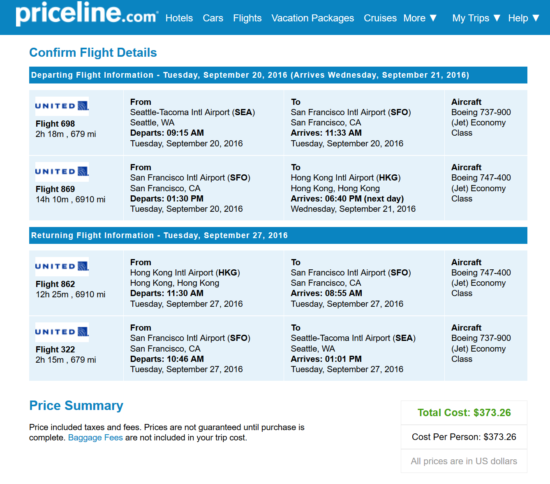
Task: Open the My Trips dropdown
Action: point(476,18)
